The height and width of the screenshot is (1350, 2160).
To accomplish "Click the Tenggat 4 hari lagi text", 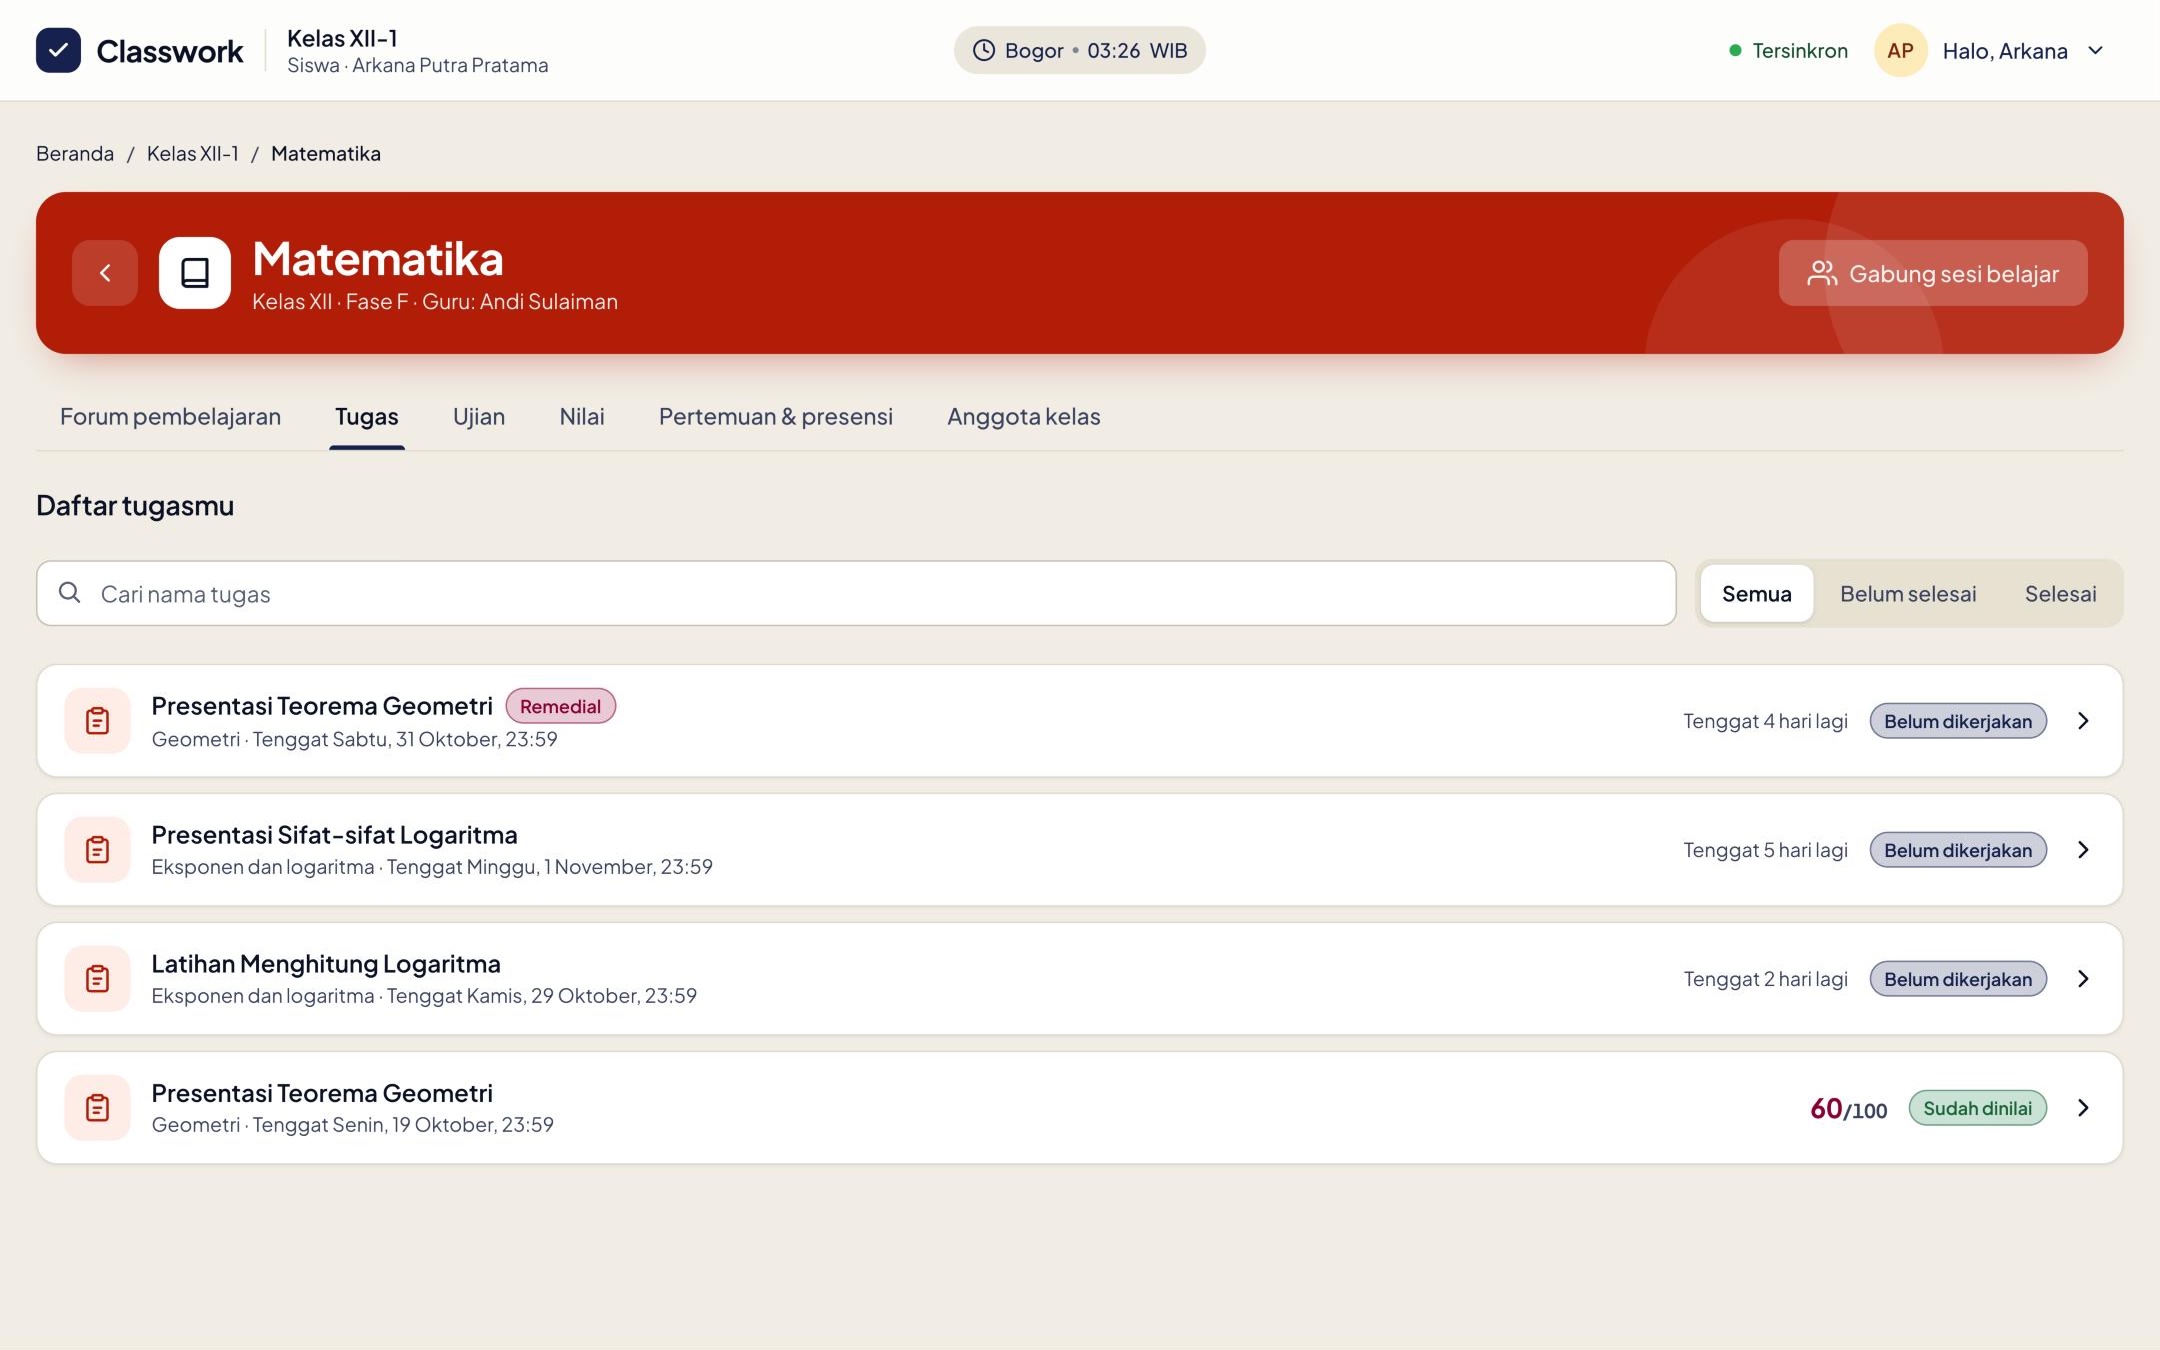I will [x=1765, y=721].
